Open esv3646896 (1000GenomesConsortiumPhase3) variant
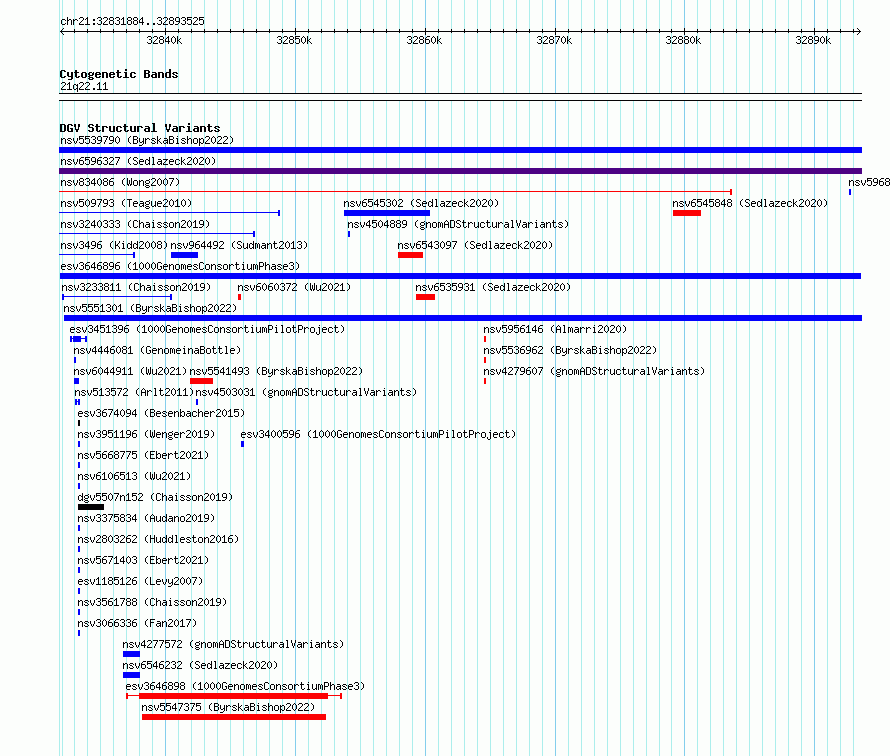The width and height of the screenshot is (890, 756). pyautogui.click(x=180, y=266)
